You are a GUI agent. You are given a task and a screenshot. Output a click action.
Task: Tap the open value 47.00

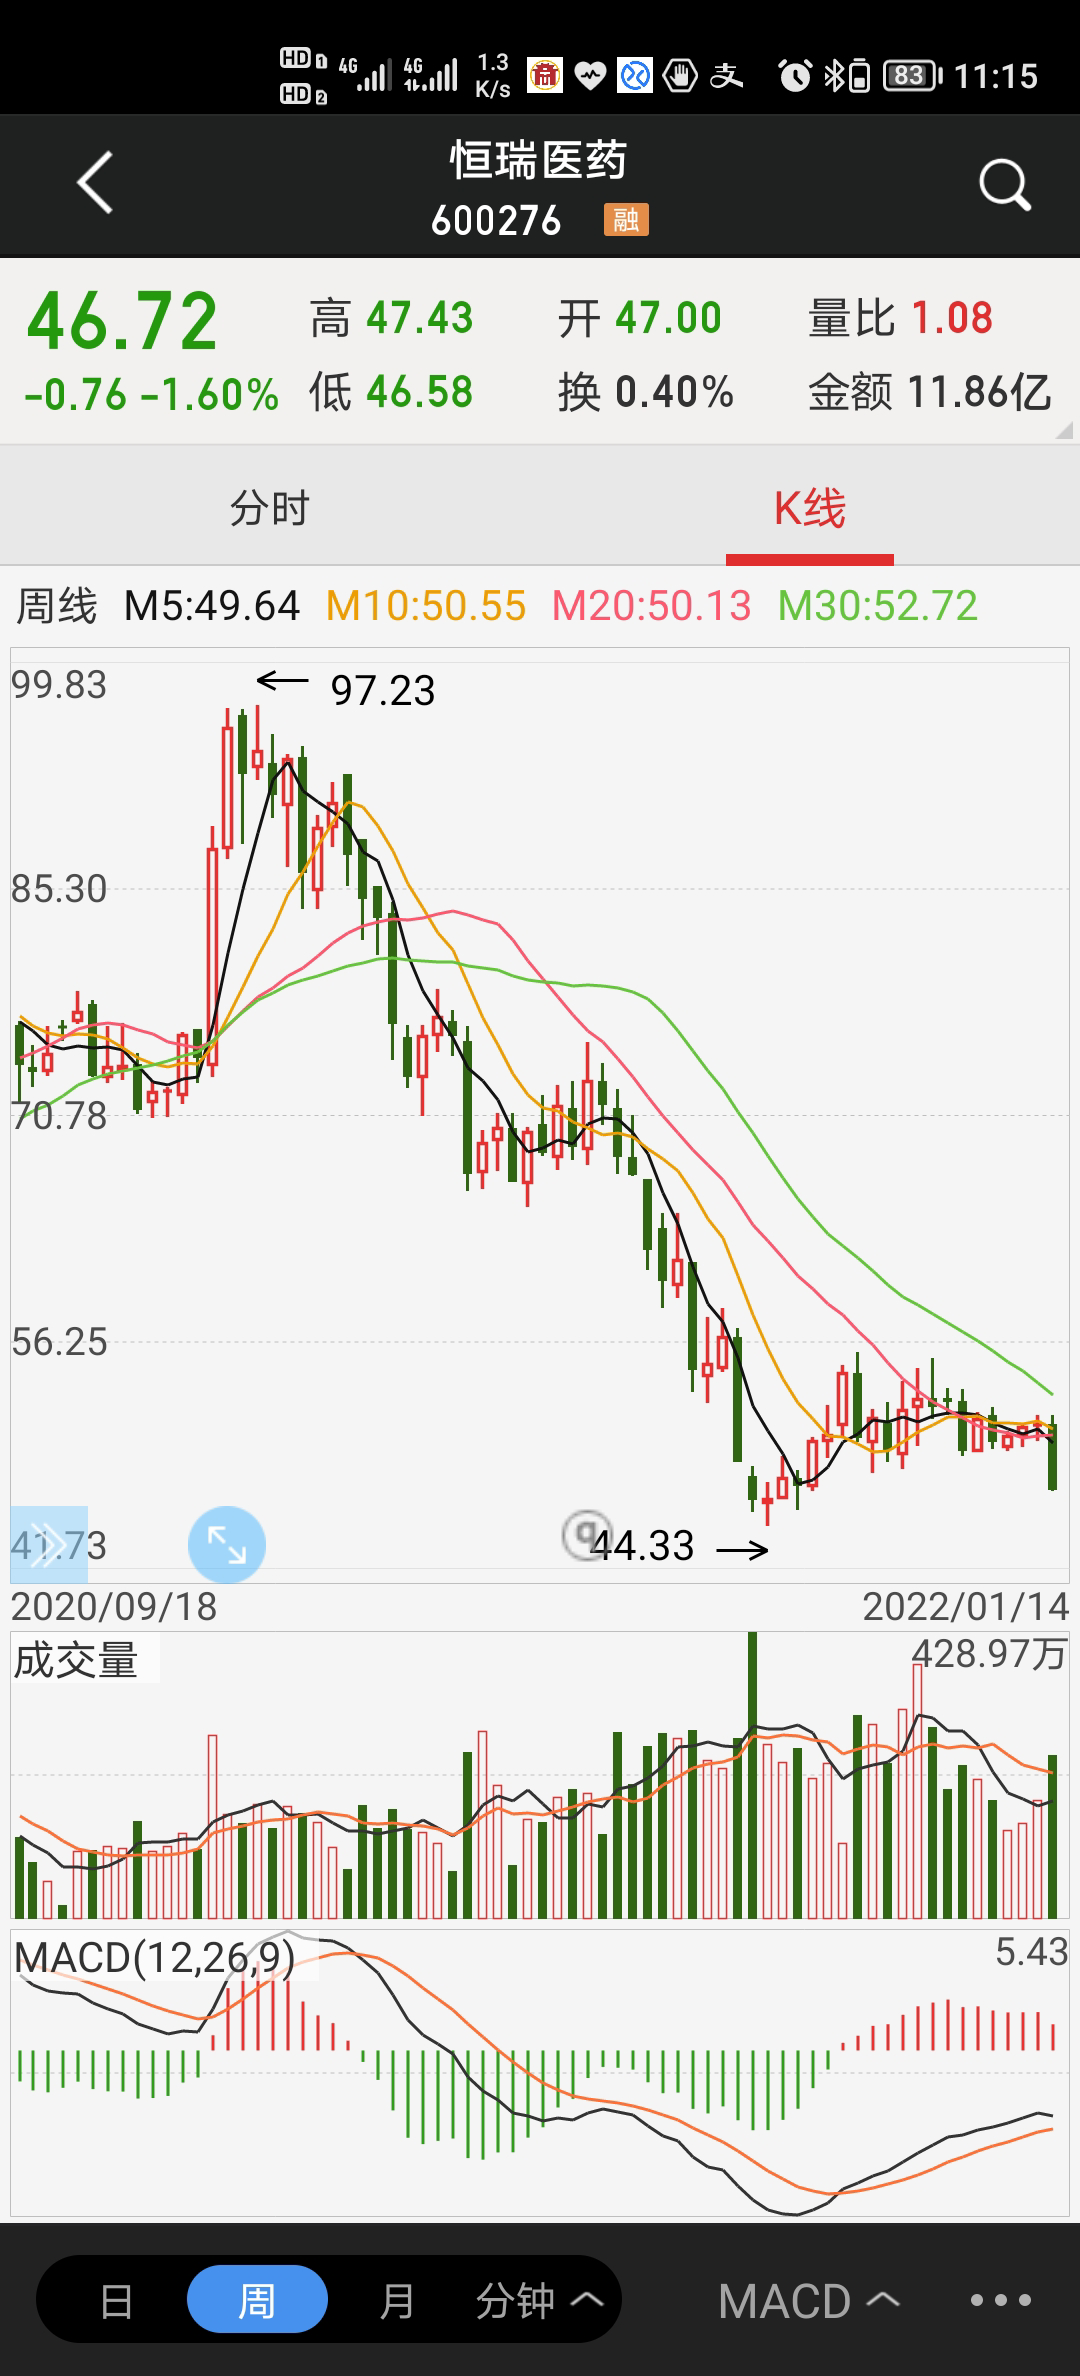click(668, 318)
